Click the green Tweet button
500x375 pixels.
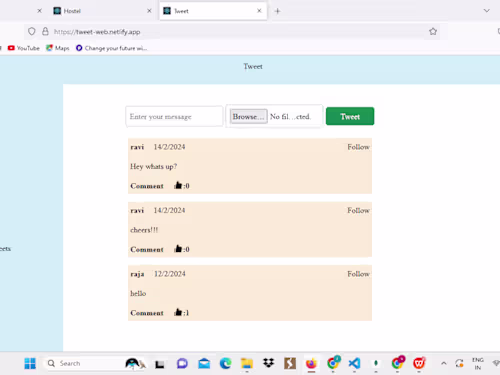click(x=350, y=116)
